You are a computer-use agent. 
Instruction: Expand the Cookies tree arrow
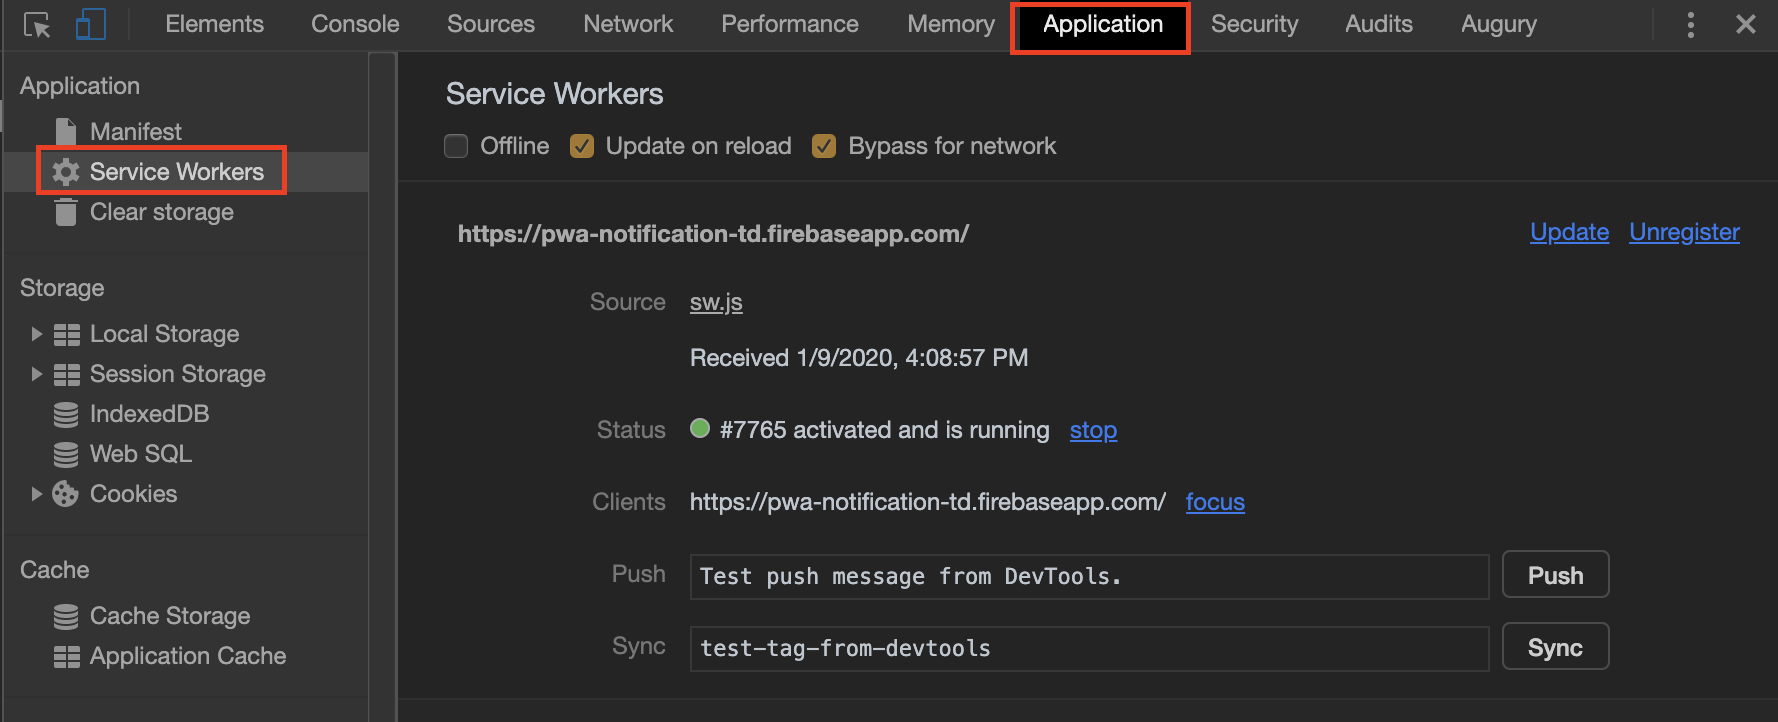coord(36,494)
